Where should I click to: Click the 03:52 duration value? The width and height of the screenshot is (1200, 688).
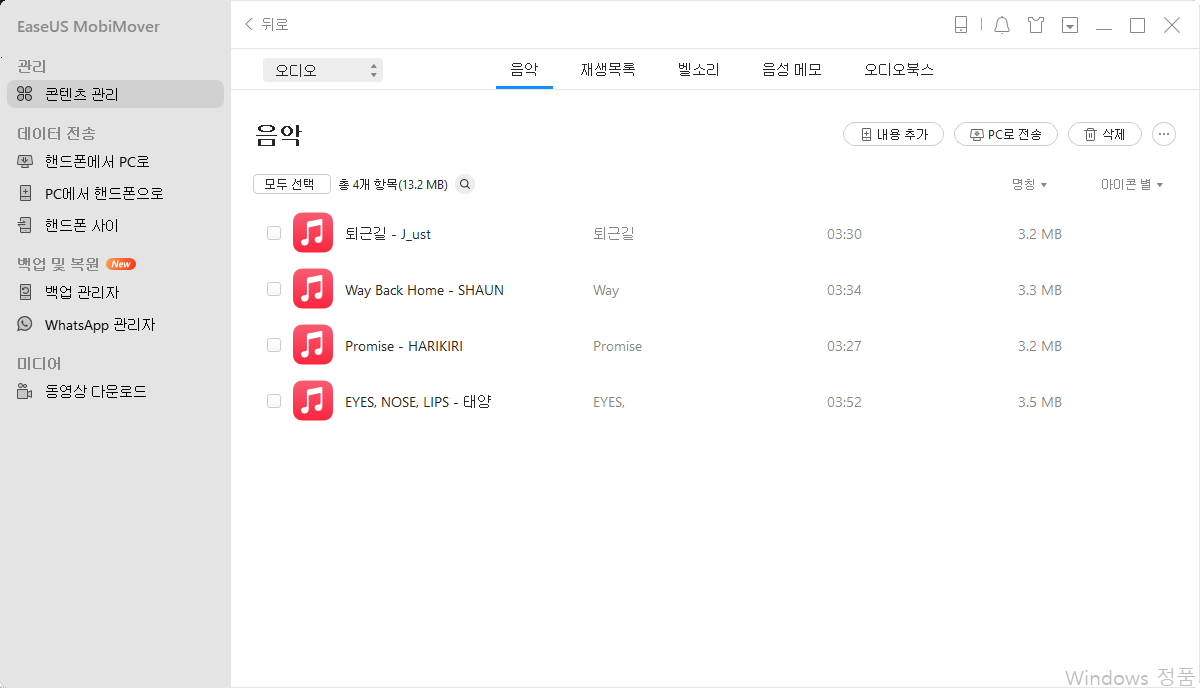[844, 402]
